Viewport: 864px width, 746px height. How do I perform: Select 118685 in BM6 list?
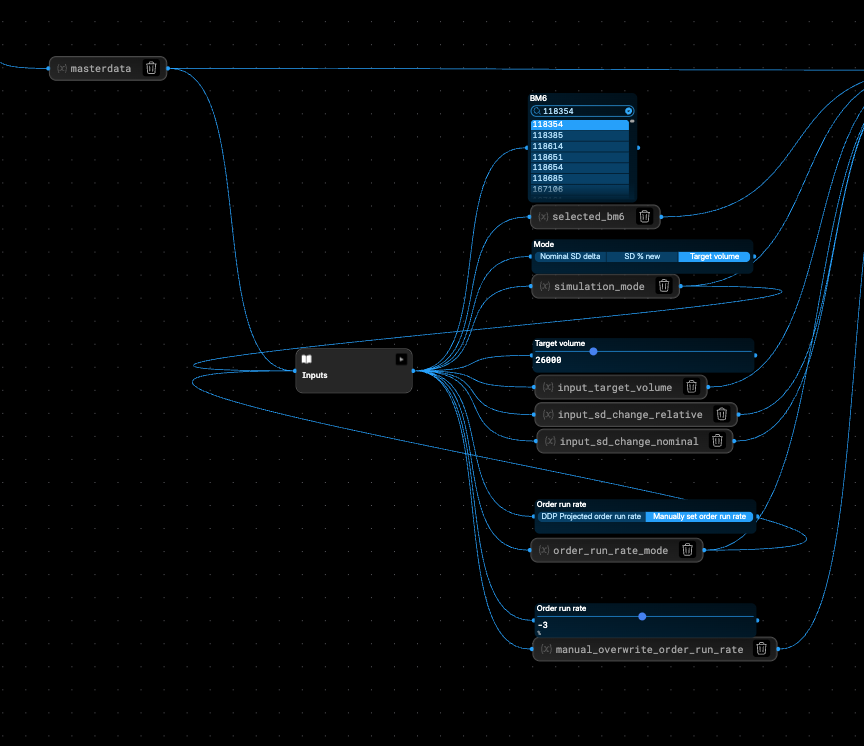click(580, 179)
